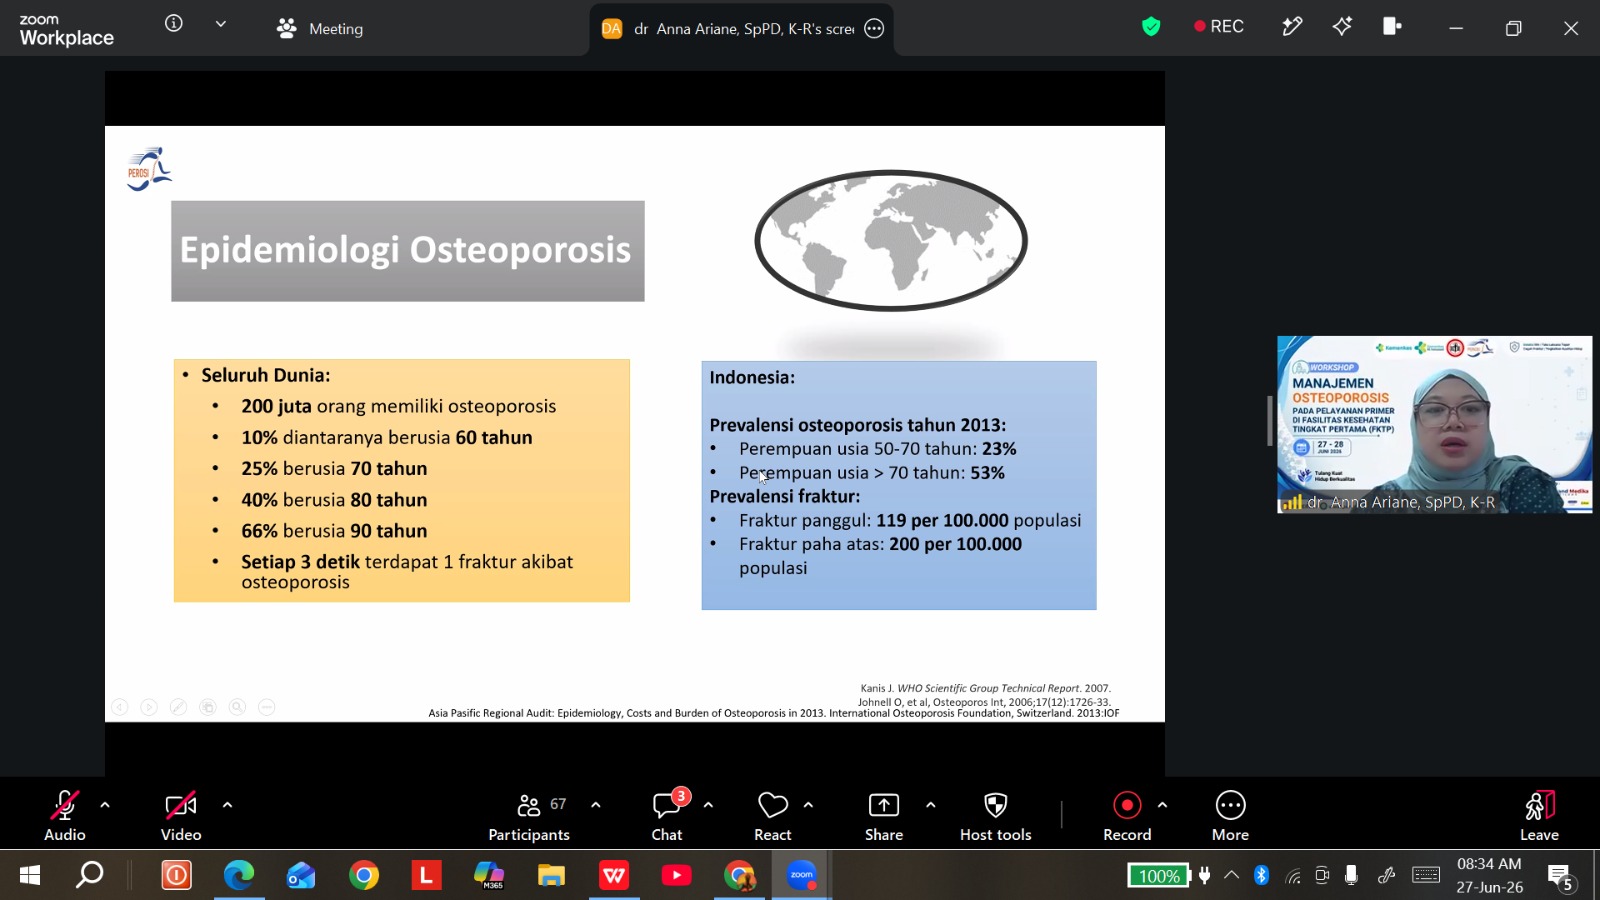Viewport: 1600px width, 900px height.
Task: Click the Bluetooth tray icon
Action: click(1262, 876)
